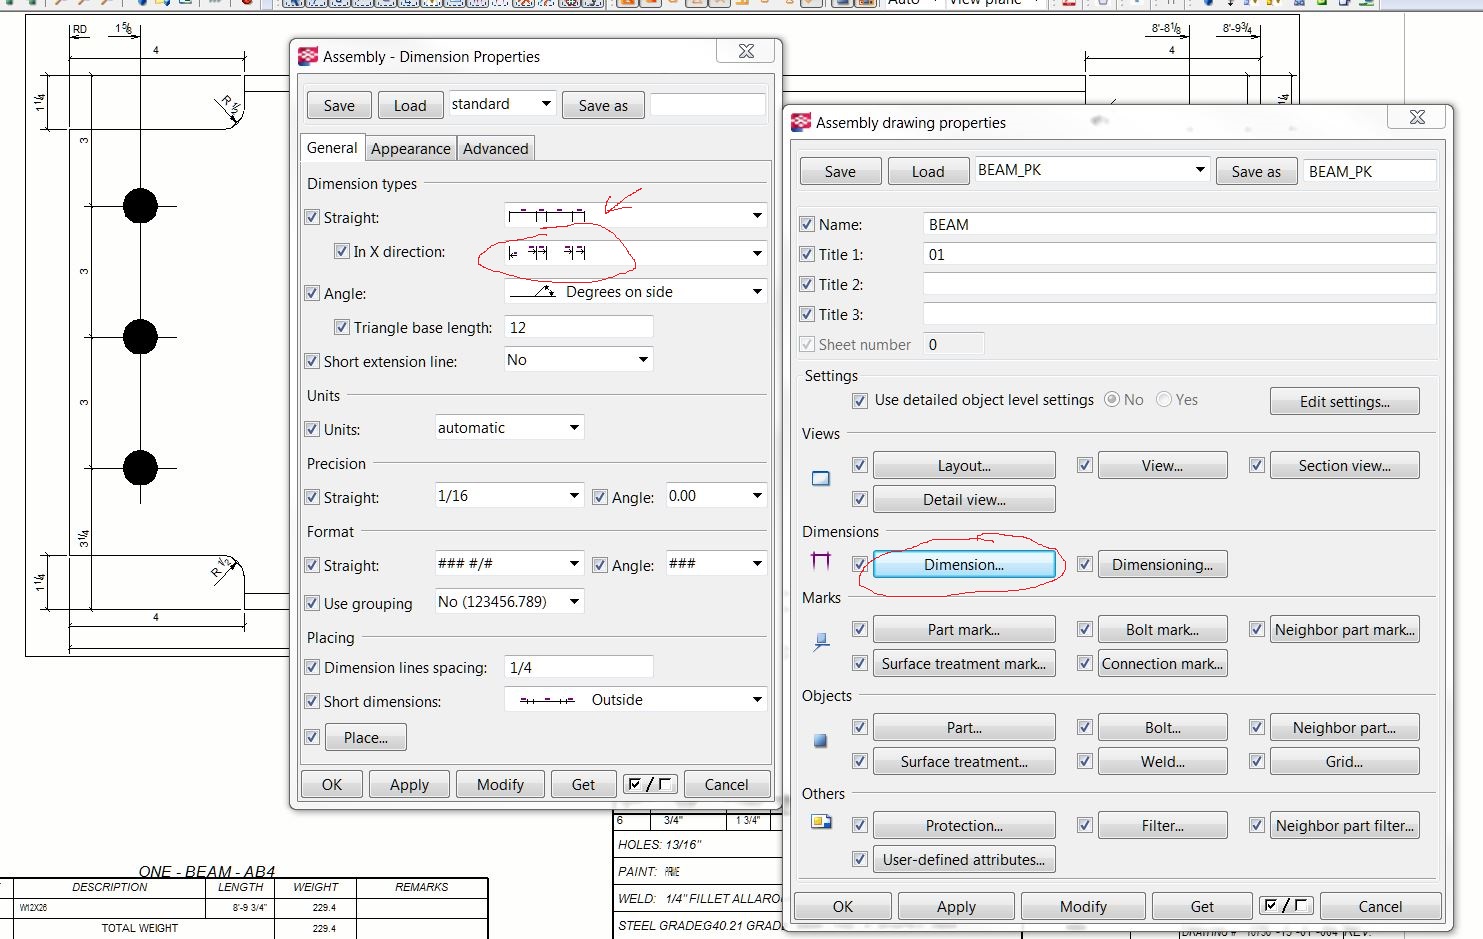Toggle all checkboxes in Assembly drawing properties
The width and height of the screenshot is (1483, 939).
coord(1285,906)
